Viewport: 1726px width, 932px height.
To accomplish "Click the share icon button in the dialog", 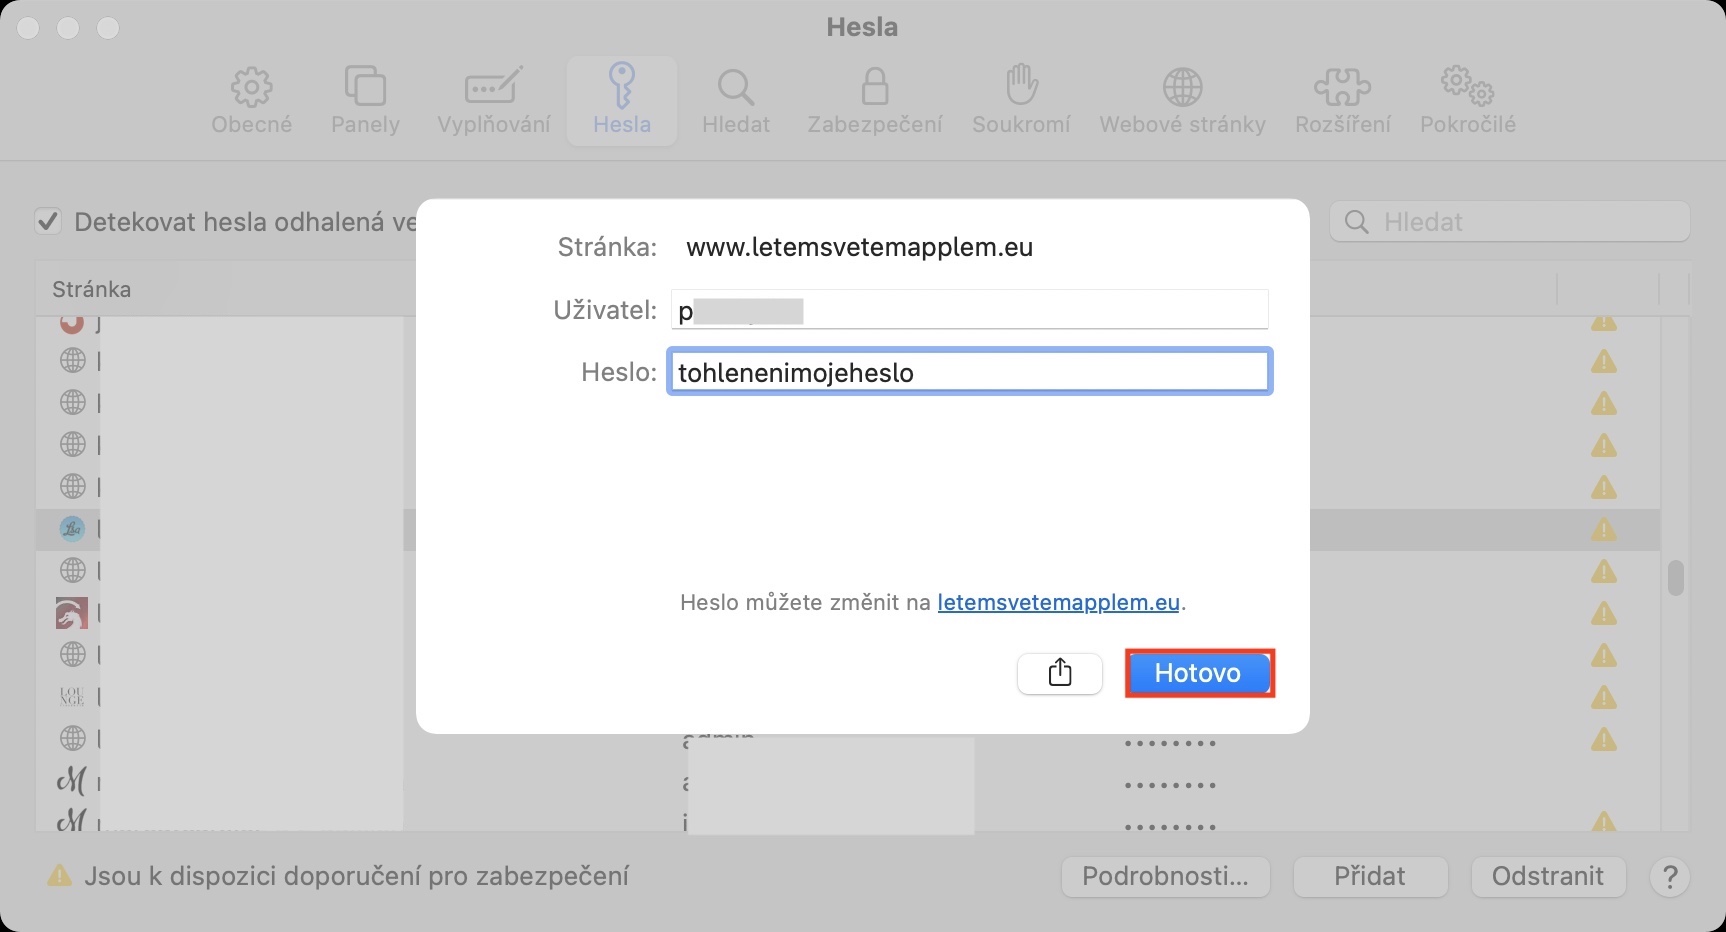I will (x=1060, y=673).
